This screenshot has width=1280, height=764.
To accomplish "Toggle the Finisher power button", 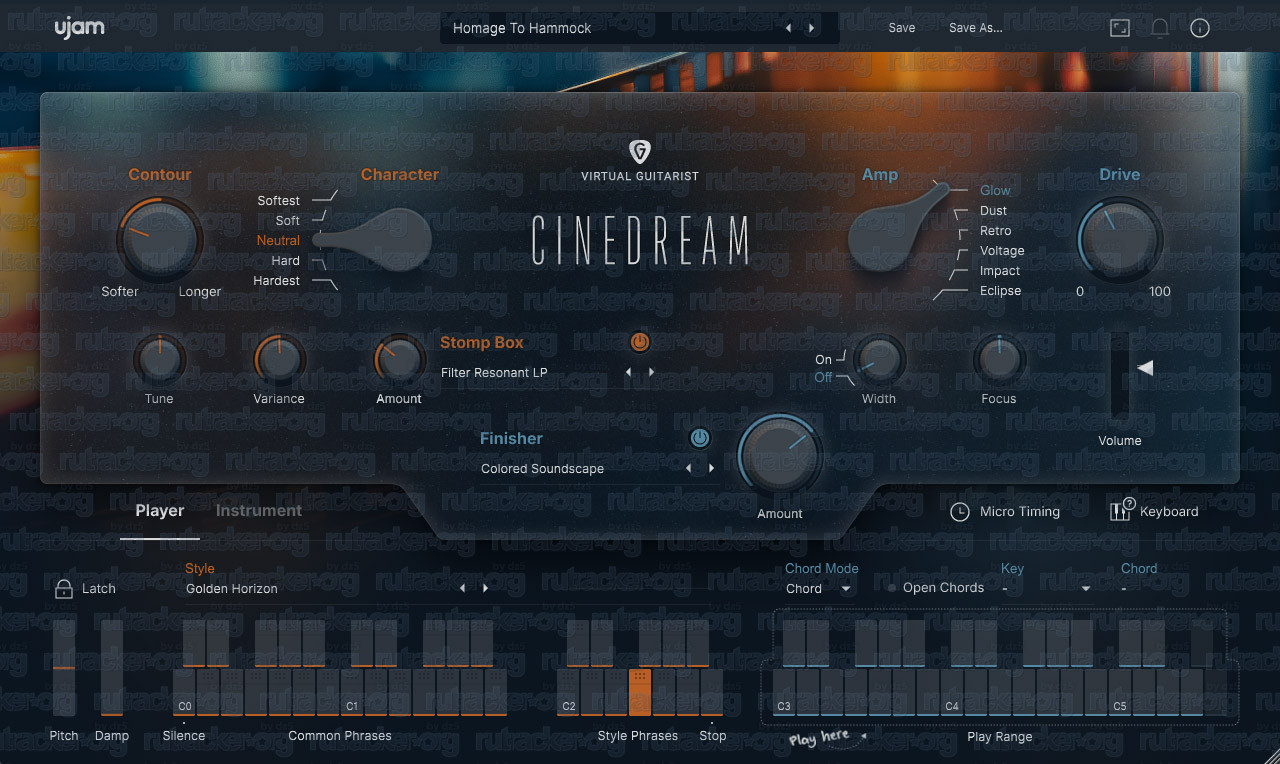I will pos(700,438).
